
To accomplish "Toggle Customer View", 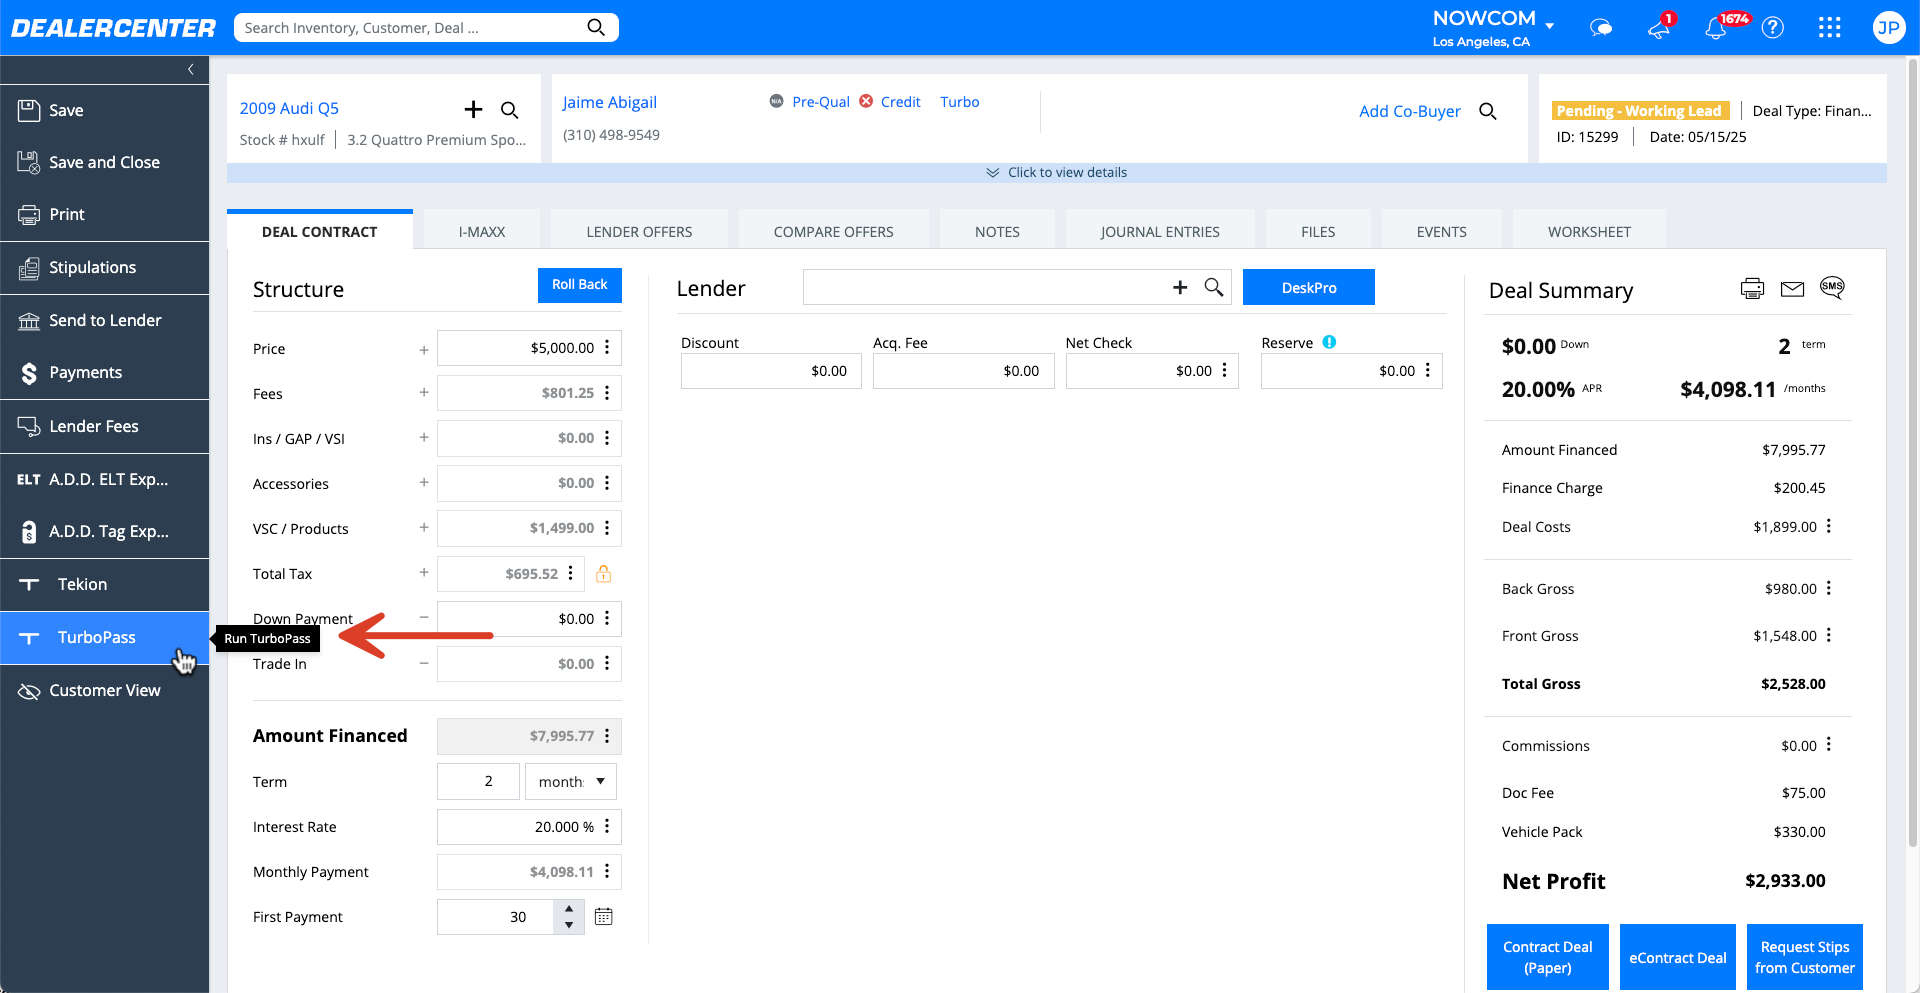I will tap(105, 690).
